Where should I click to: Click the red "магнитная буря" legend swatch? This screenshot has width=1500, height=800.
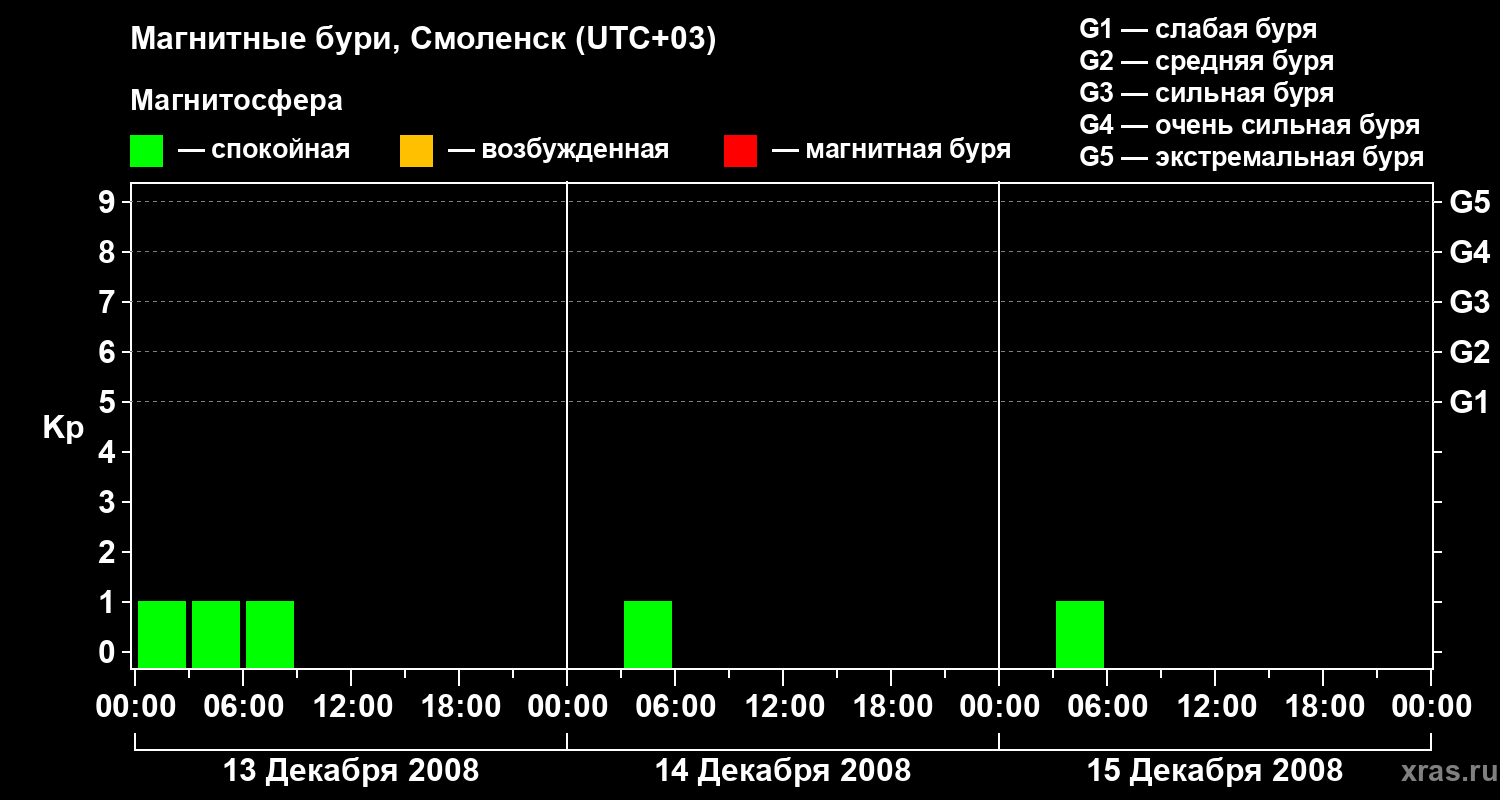[740, 151]
